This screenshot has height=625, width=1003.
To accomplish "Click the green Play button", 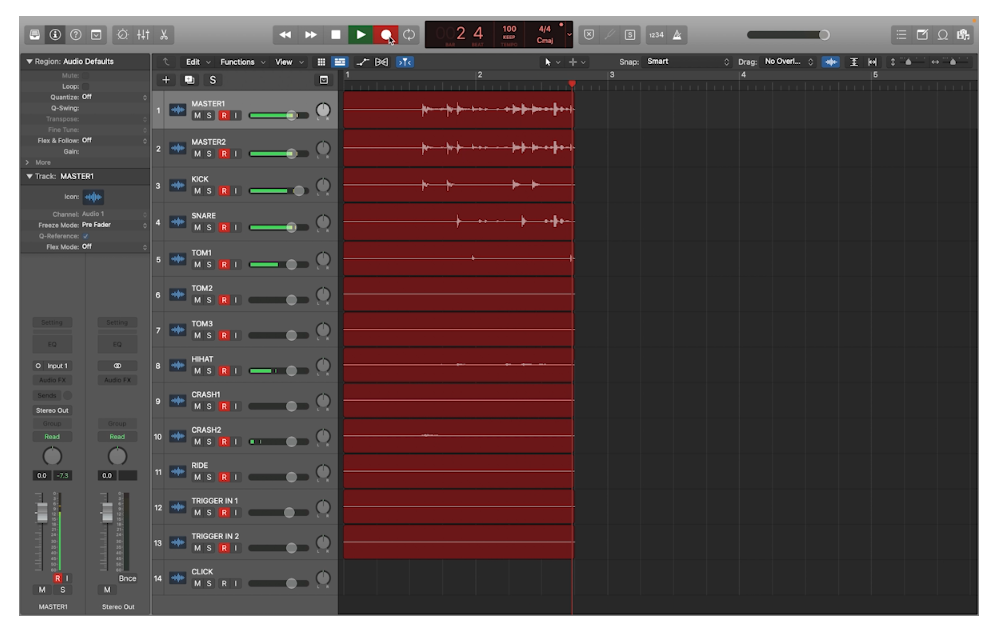I will click(x=361, y=35).
